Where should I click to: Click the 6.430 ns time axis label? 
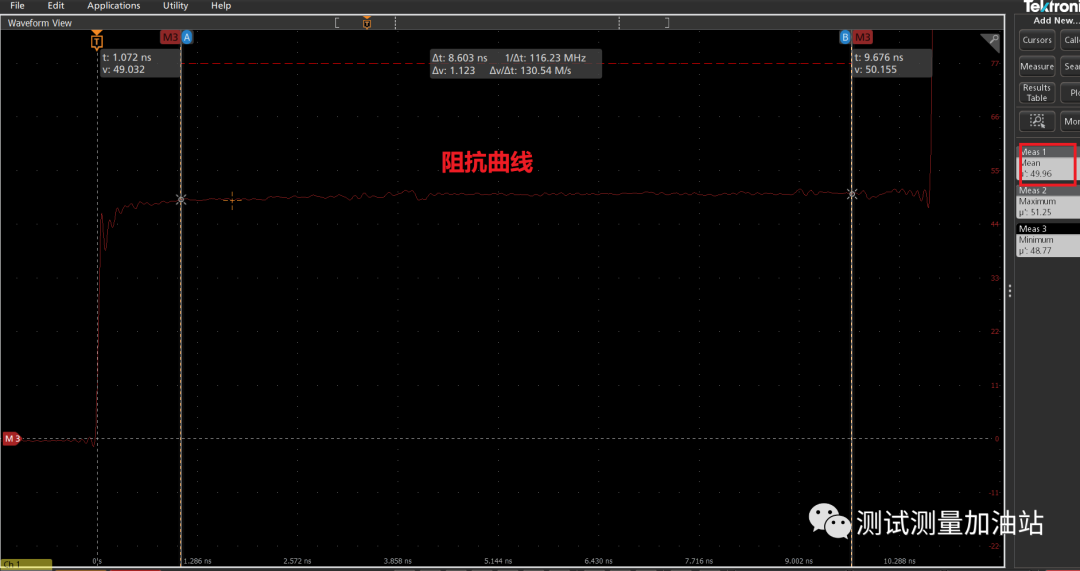click(597, 561)
